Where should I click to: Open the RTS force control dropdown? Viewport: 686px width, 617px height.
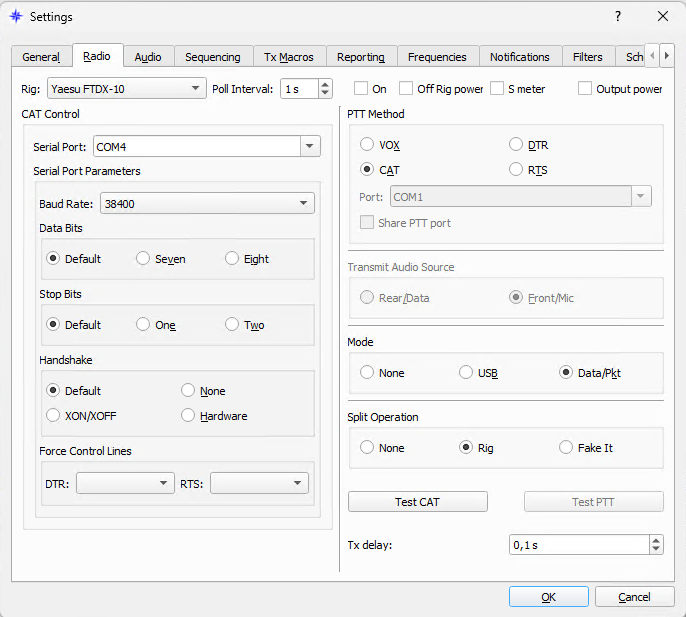coord(259,483)
